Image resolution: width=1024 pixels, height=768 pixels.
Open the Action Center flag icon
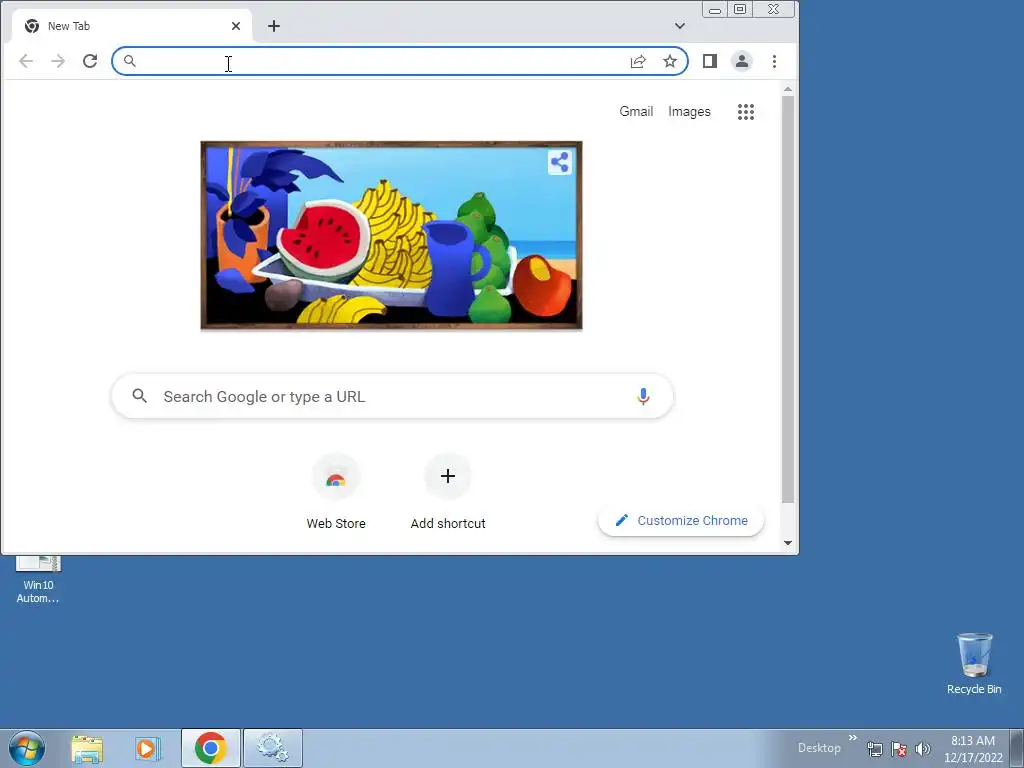pos(899,749)
